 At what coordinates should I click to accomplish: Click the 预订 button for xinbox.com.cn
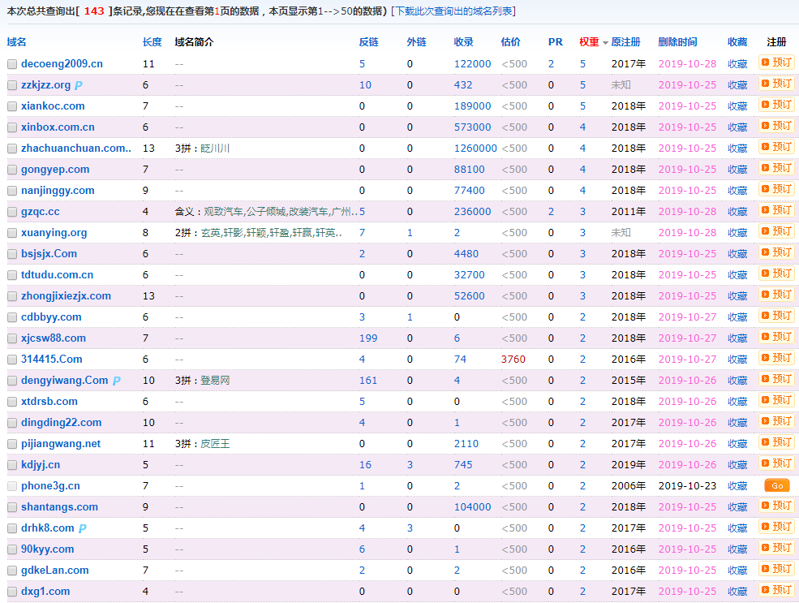pyautogui.click(x=777, y=125)
